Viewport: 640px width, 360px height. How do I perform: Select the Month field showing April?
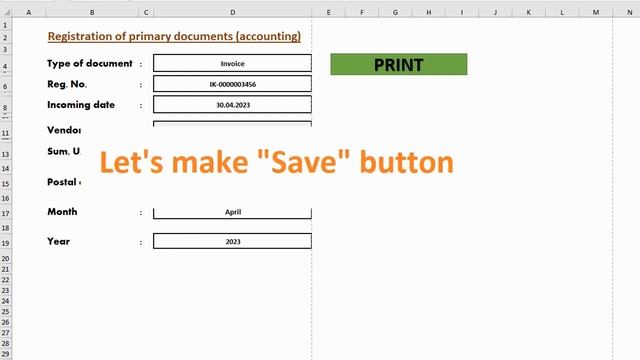(x=232, y=212)
